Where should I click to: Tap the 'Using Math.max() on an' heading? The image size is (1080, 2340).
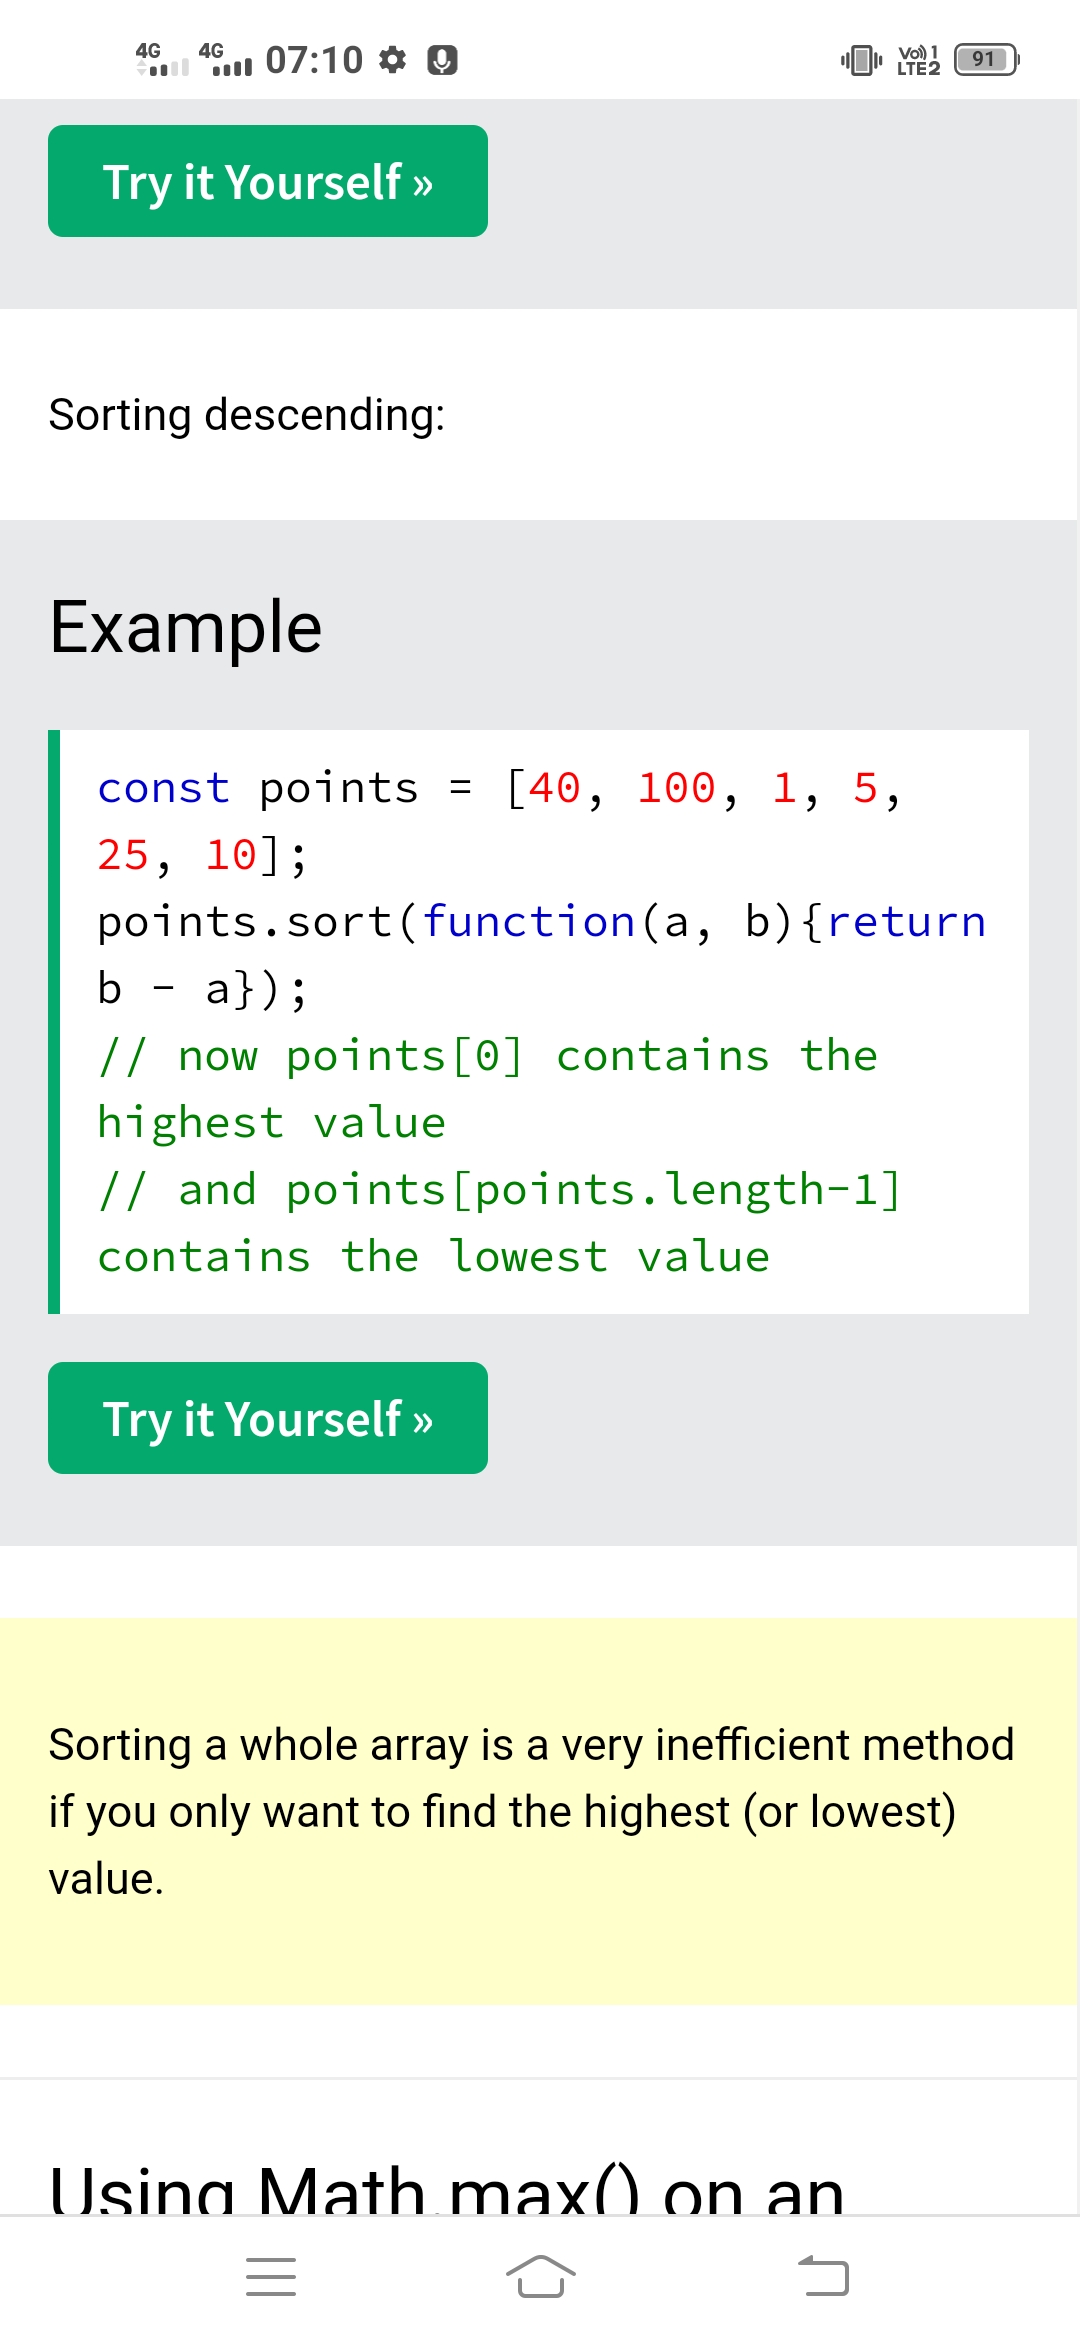[447, 2190]
